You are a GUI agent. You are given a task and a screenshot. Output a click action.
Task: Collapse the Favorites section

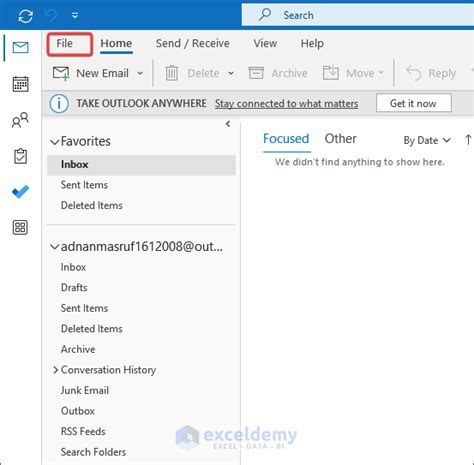[x=54, y=142]
